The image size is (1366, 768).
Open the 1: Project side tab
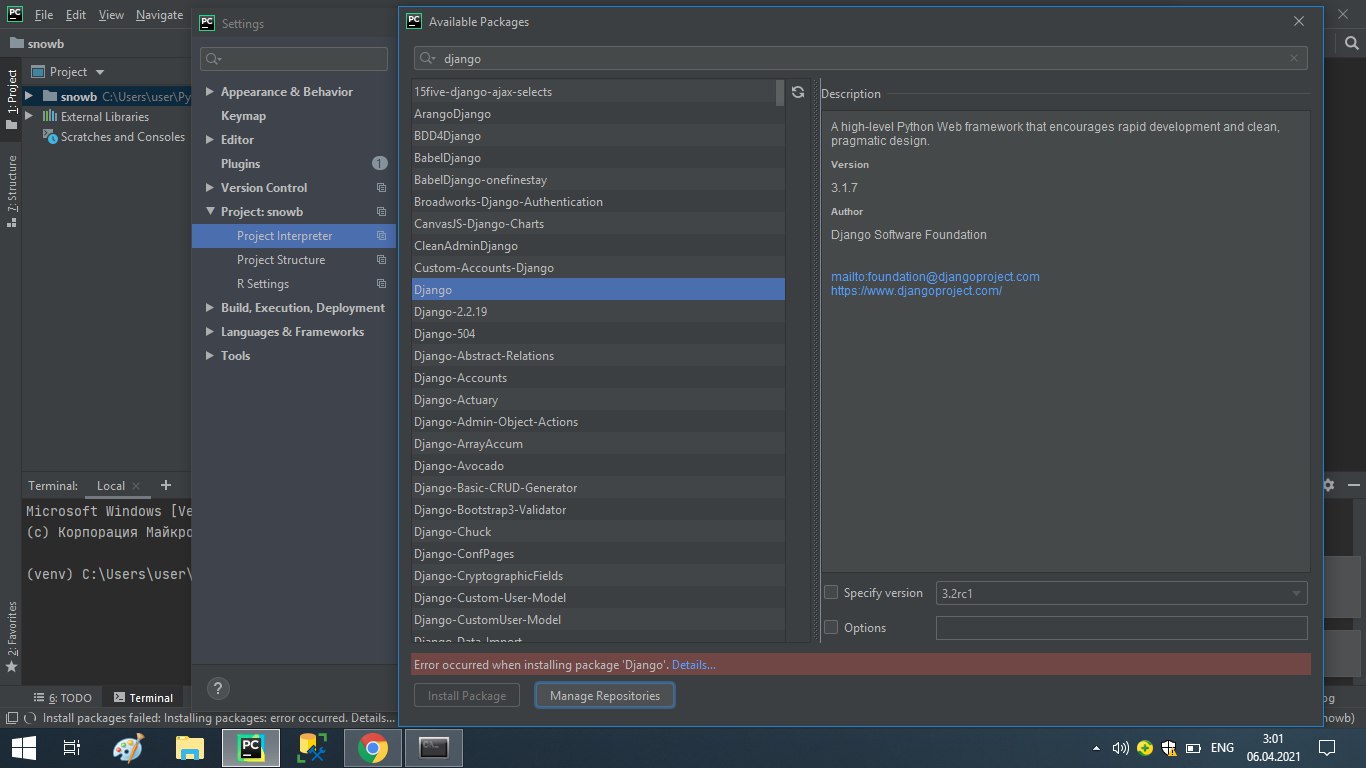[12, 100]
